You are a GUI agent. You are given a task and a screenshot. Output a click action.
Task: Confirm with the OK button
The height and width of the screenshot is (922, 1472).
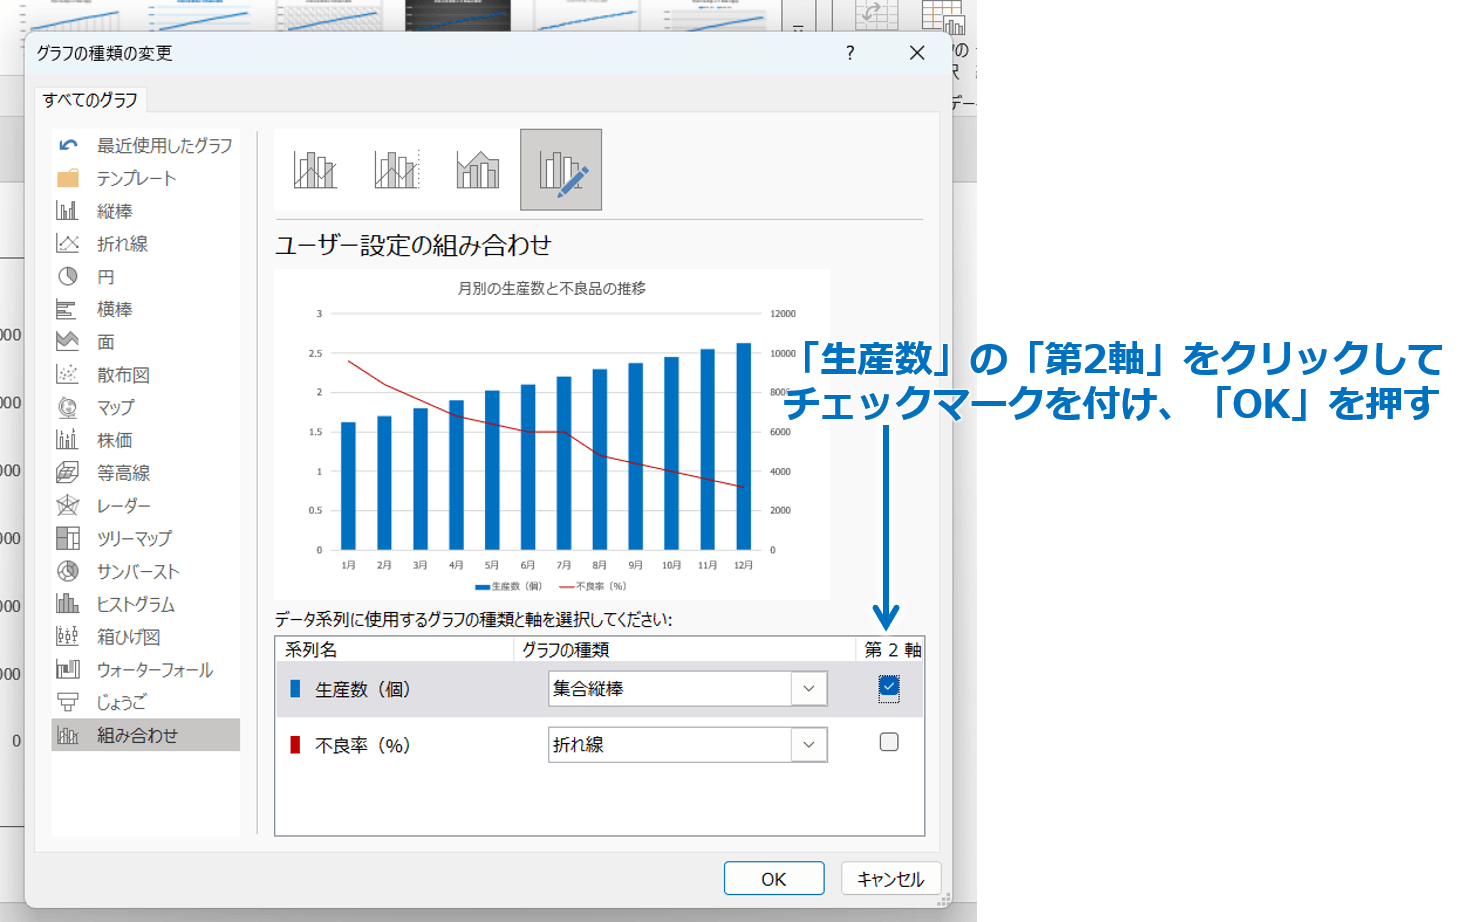click(774, 879)
